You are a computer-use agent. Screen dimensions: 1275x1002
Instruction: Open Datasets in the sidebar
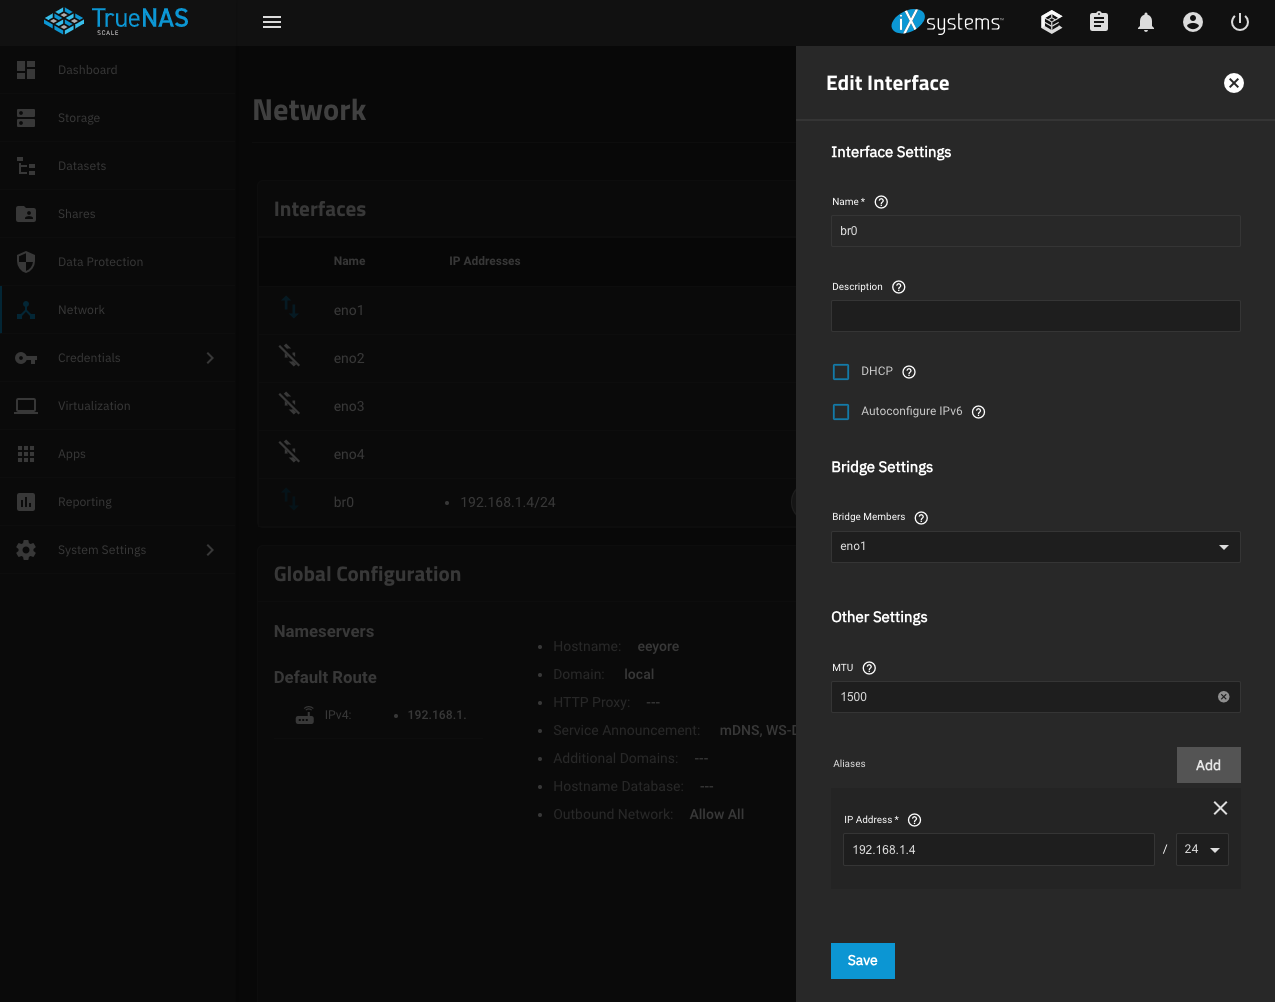[118, 166]
